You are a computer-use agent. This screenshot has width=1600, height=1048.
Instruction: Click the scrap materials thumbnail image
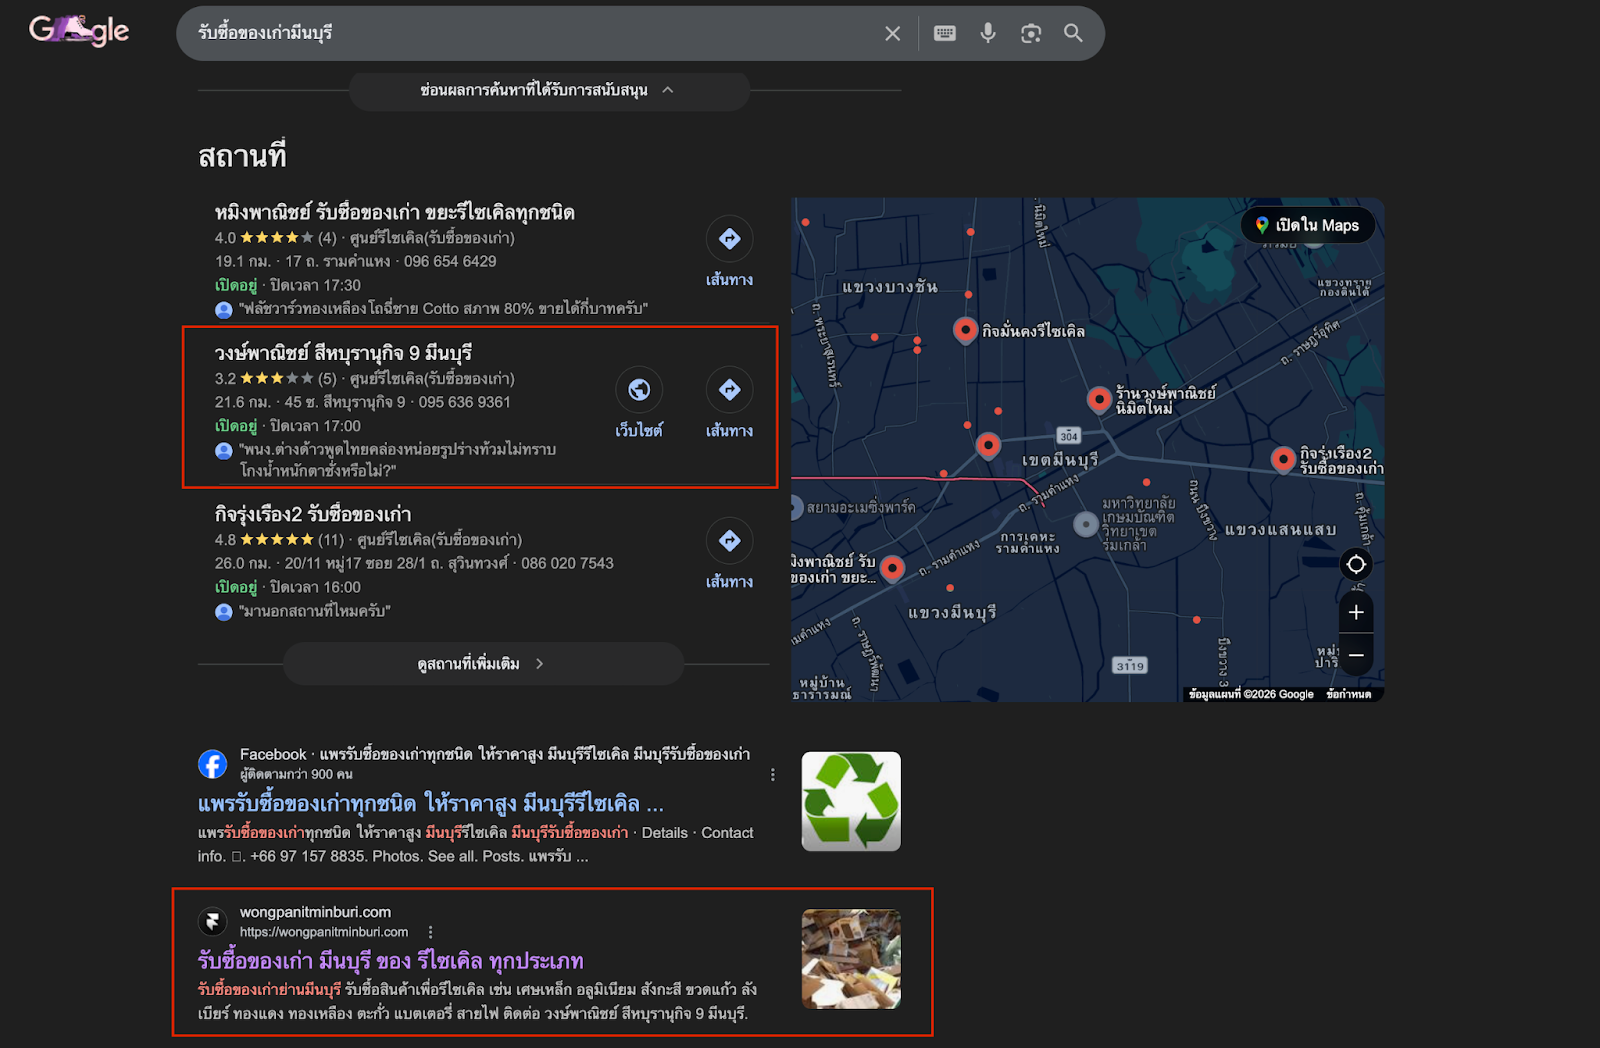click(851, 959)
